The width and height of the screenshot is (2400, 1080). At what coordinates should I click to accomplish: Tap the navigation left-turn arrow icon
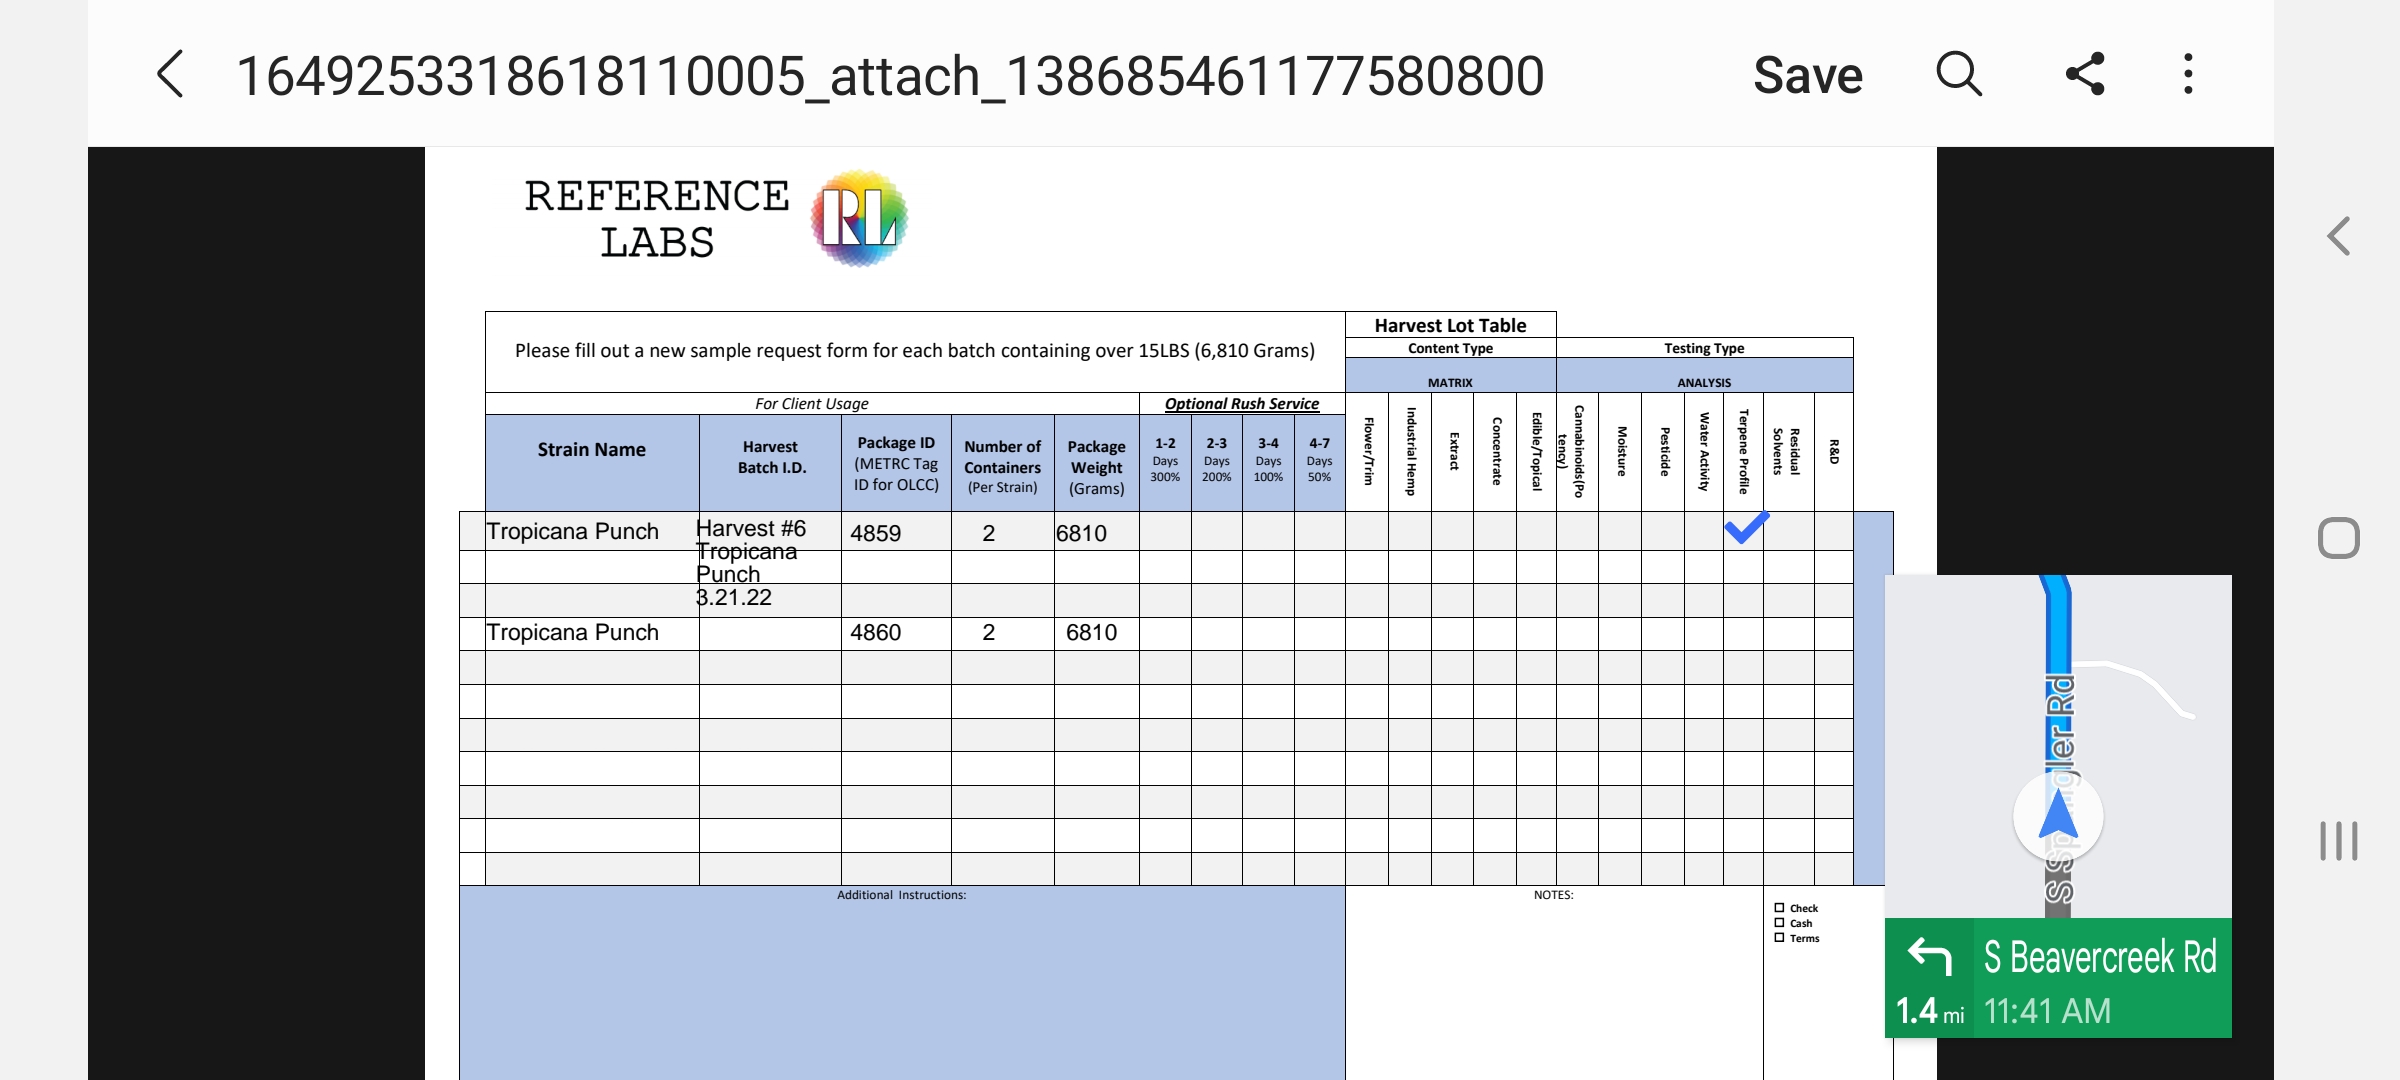[x=1929, y=956]
